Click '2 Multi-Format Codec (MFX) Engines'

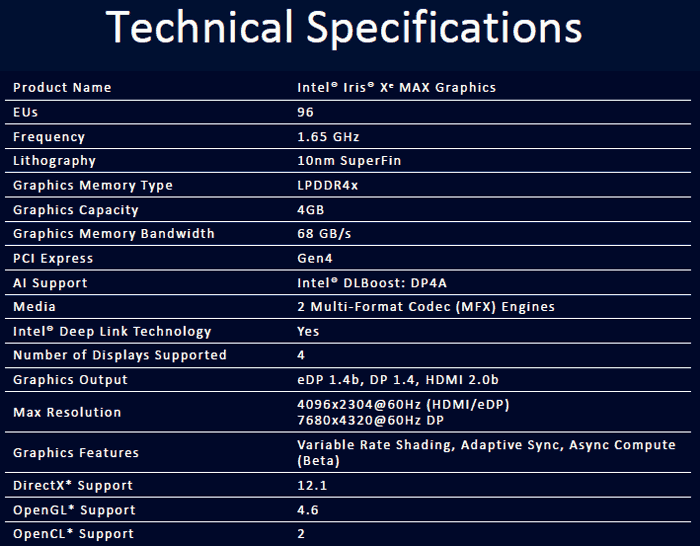[426, 307]
